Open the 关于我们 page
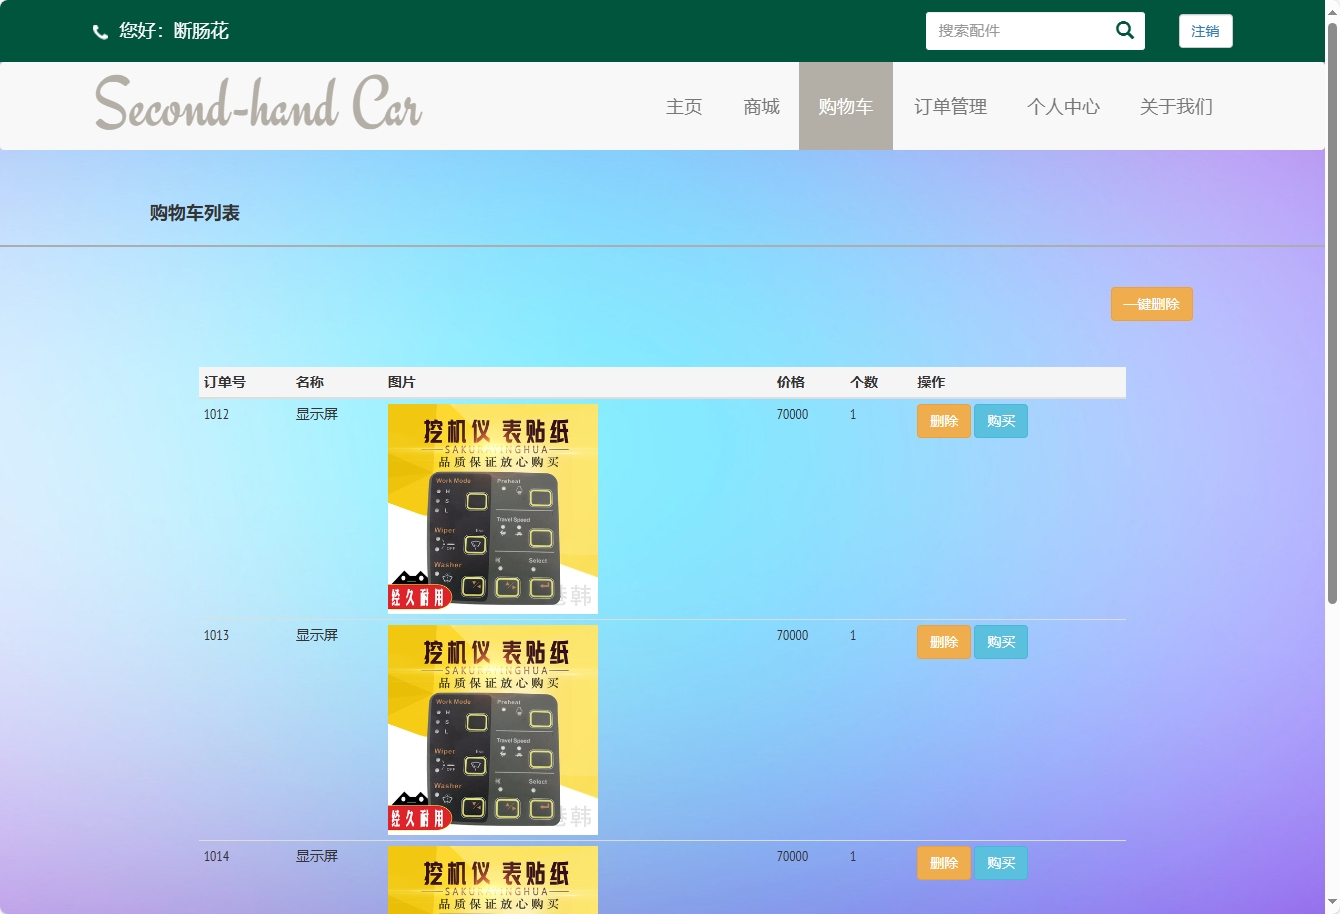The image size is (1340, 914). pos(1176,106)
